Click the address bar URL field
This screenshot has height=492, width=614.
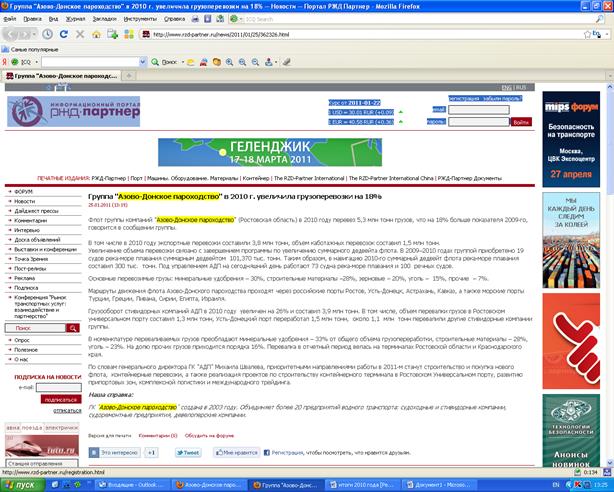[364, 34]
